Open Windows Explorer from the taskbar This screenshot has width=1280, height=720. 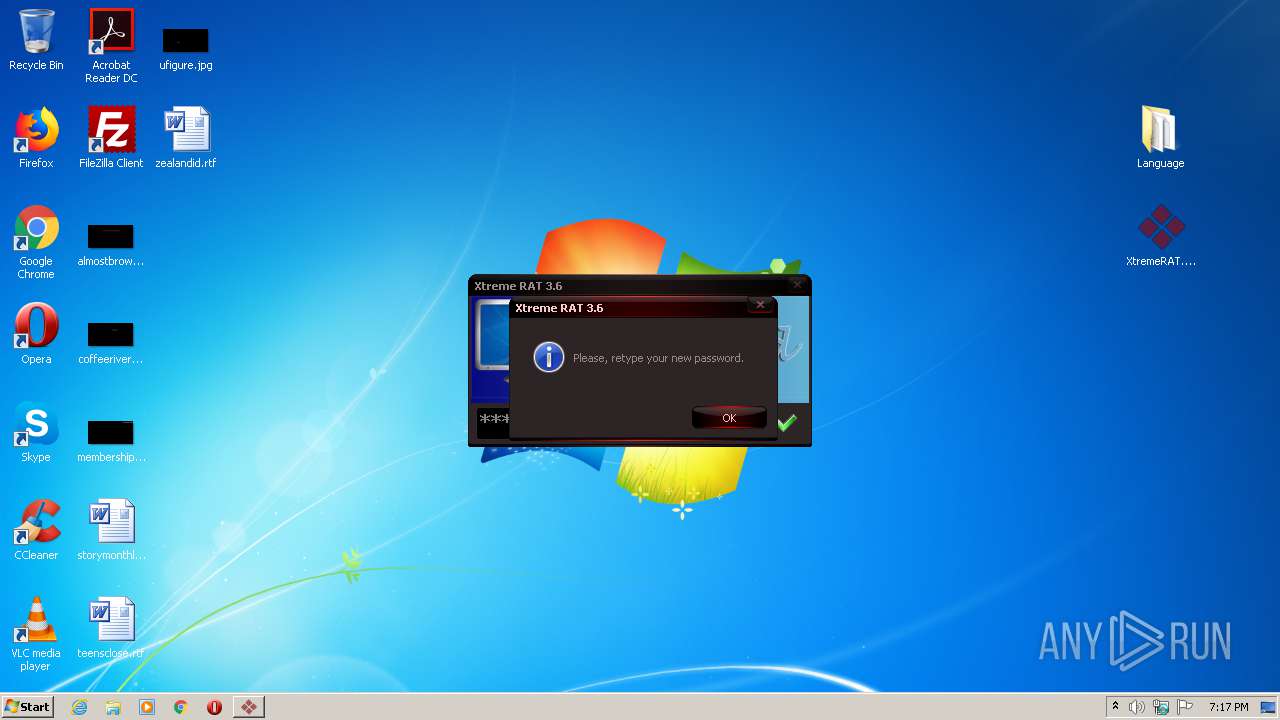[x=113, y=707]
